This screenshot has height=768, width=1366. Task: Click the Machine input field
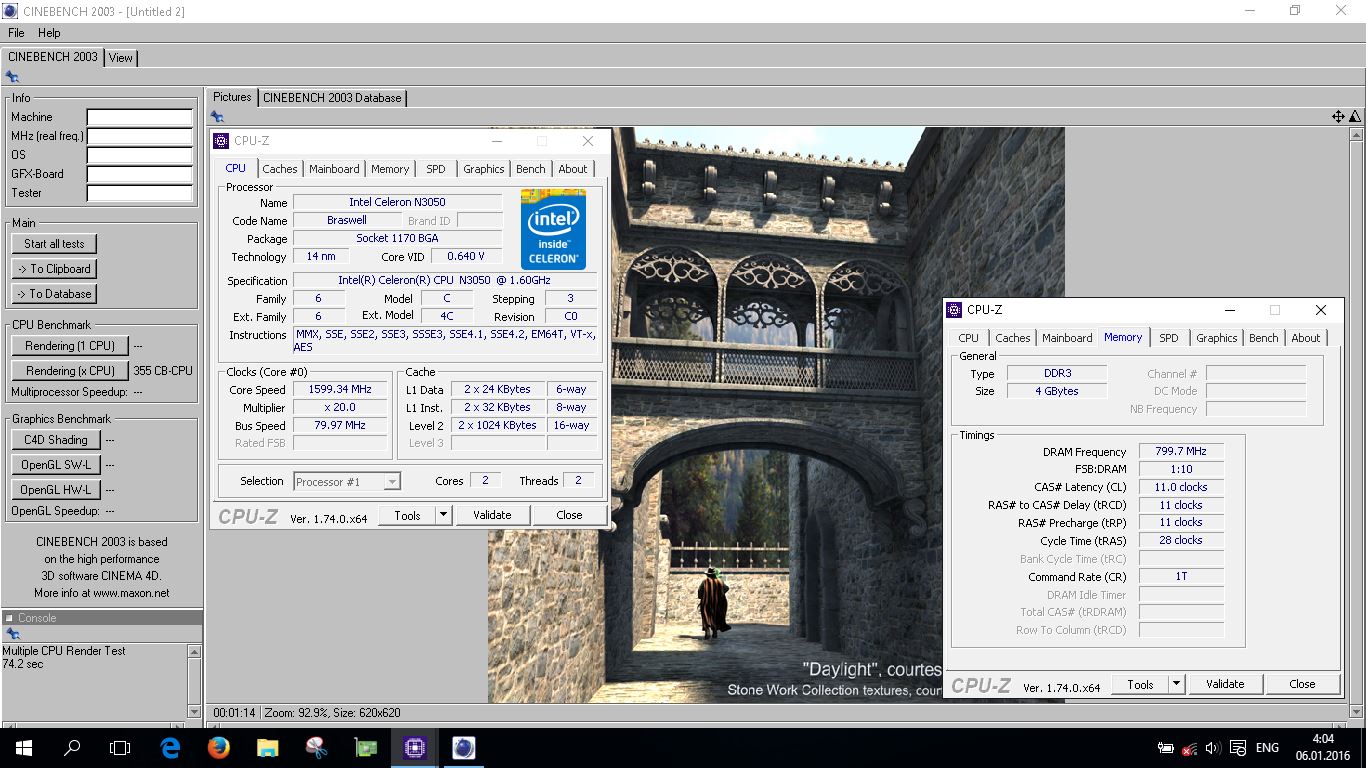coord(139,118)
